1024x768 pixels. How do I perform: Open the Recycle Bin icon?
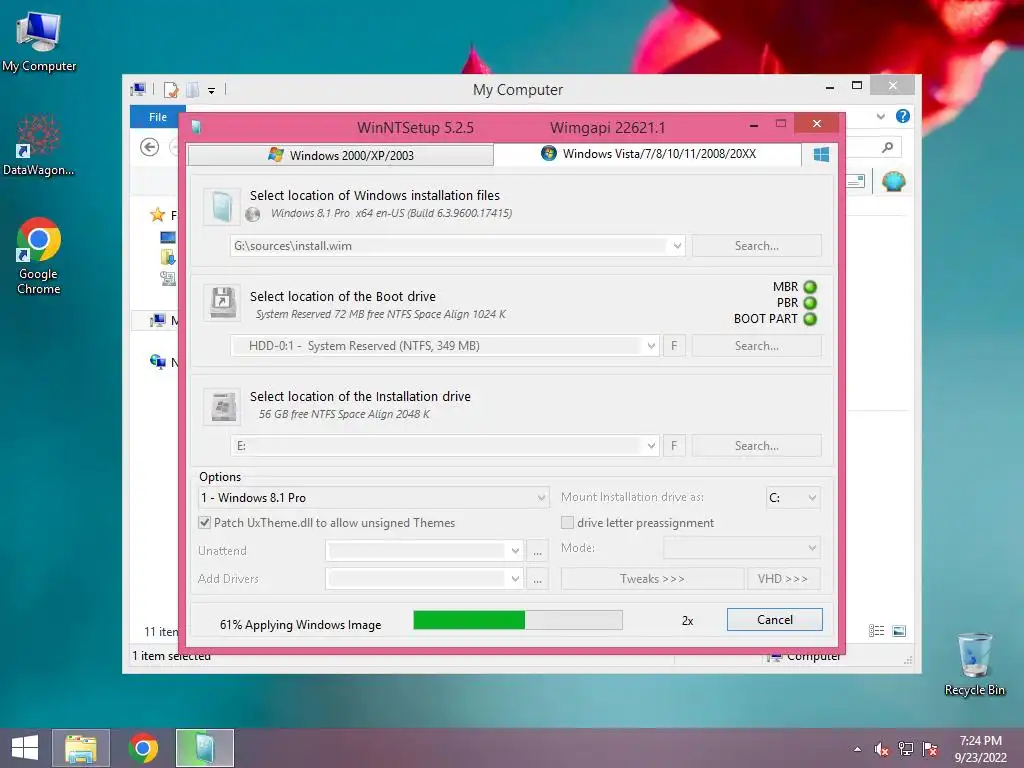pyautogui.click(x=974, y=664)
